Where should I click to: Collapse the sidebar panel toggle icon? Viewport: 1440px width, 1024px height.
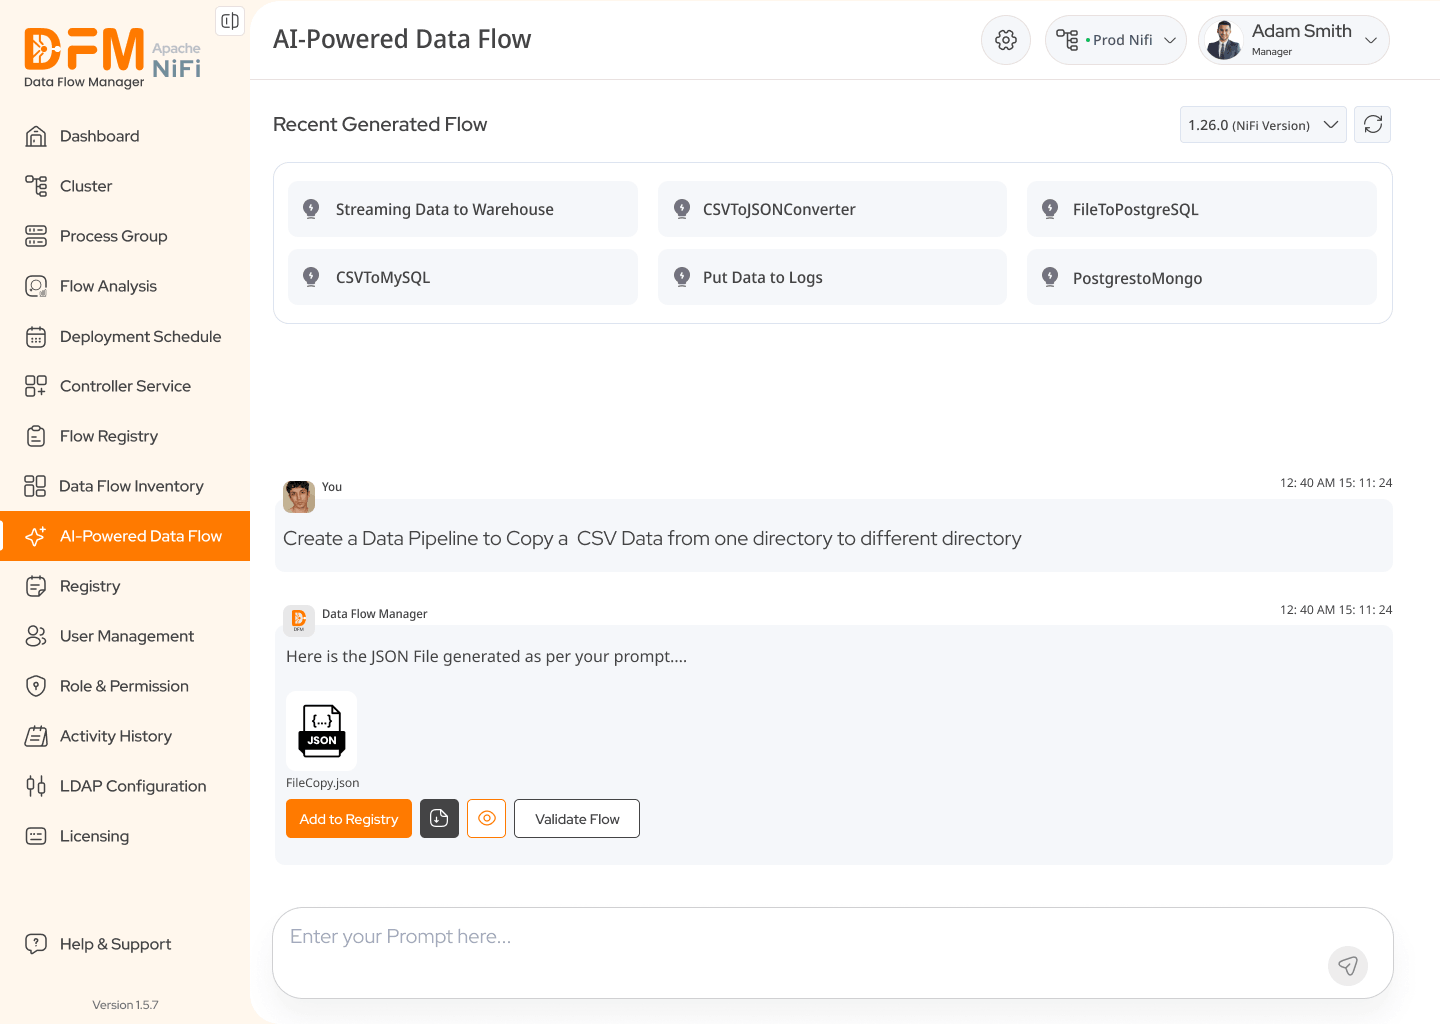230,21
